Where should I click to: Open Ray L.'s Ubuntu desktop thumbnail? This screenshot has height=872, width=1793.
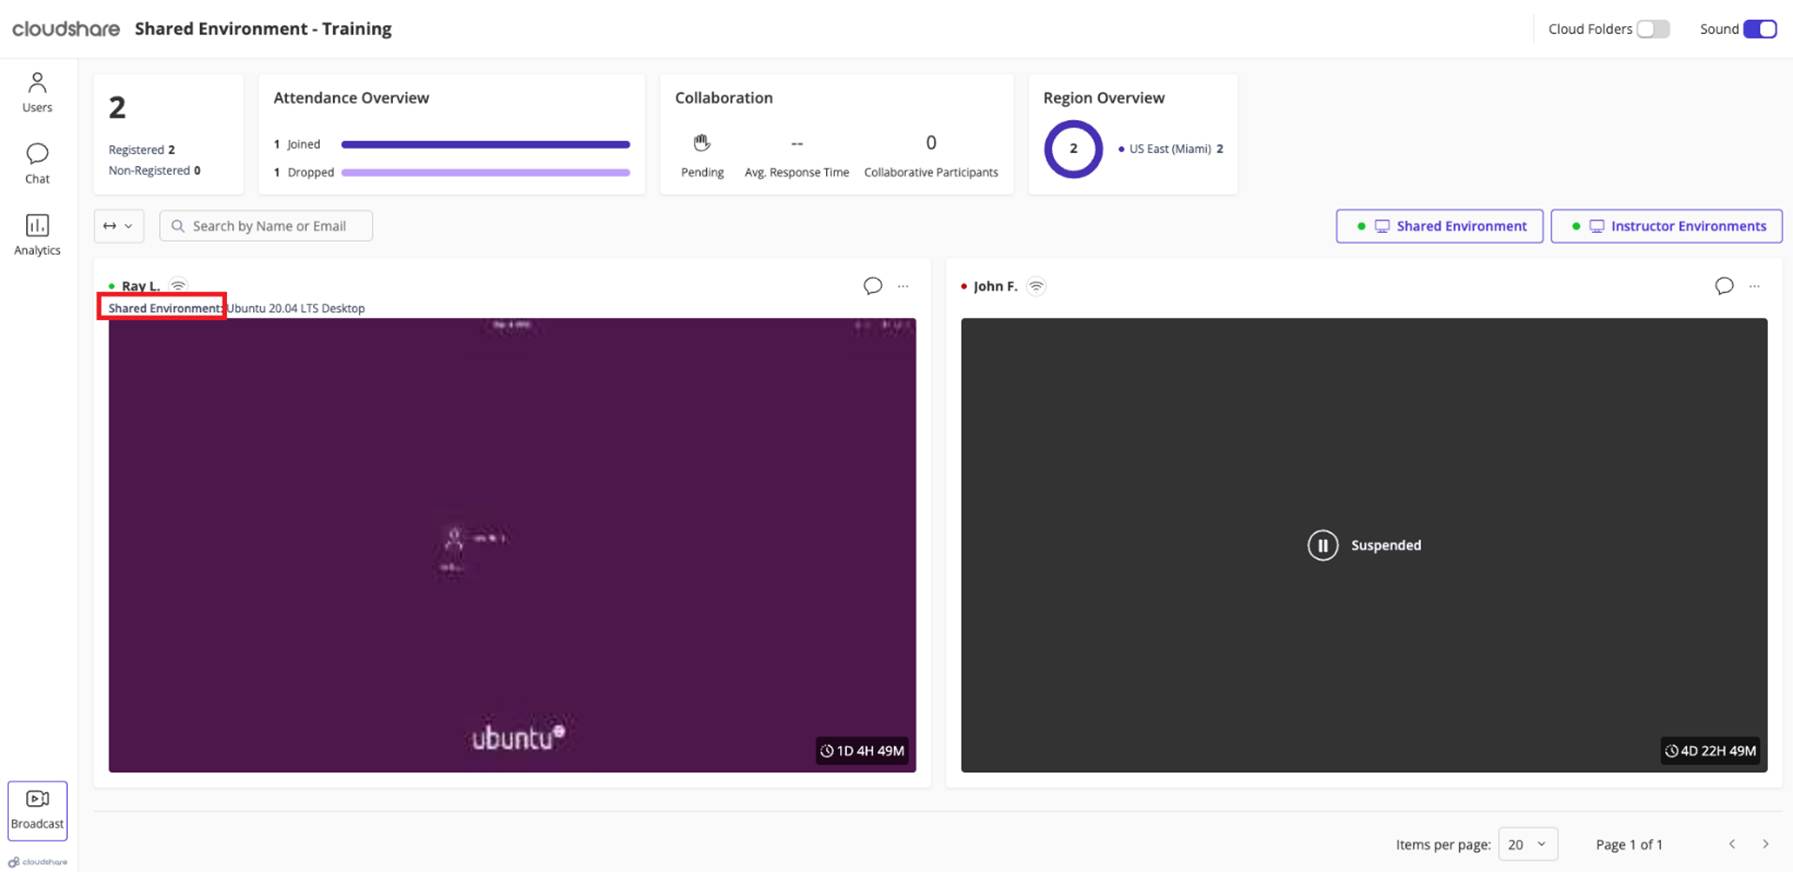(512, 545)
